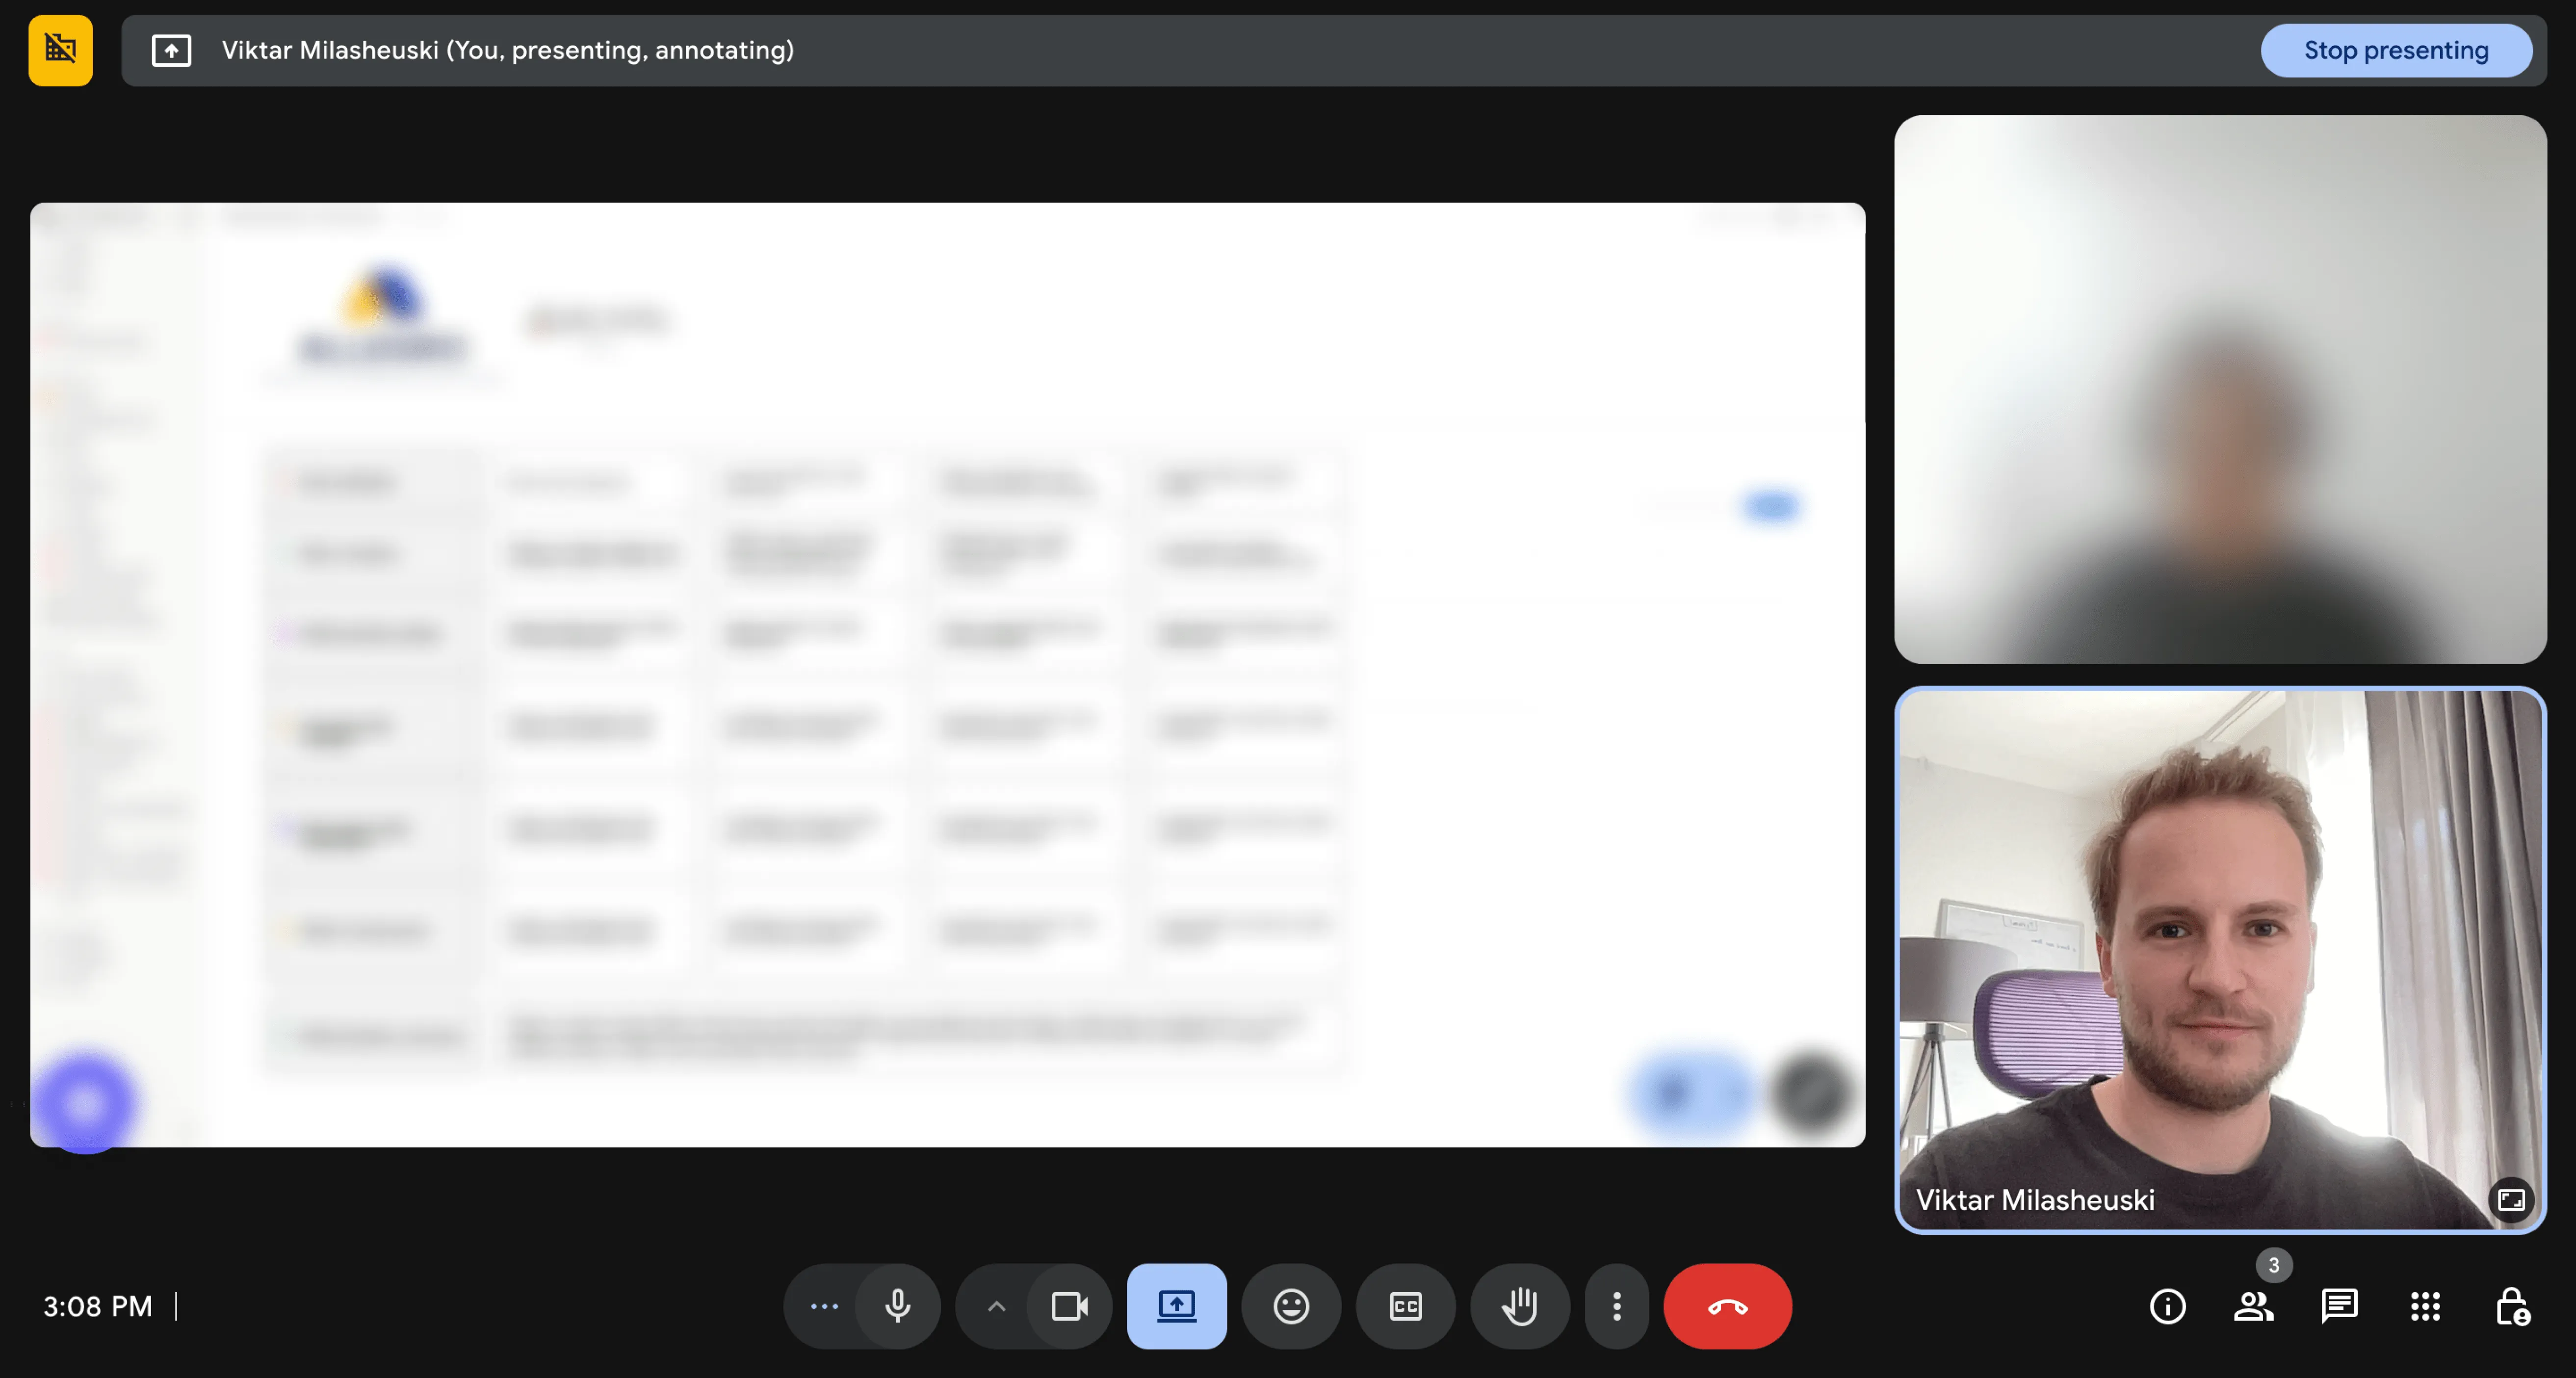Screen dimensions: 2576x1378
Task: Leave the call with red button
Action: tap(1727, 1306)
